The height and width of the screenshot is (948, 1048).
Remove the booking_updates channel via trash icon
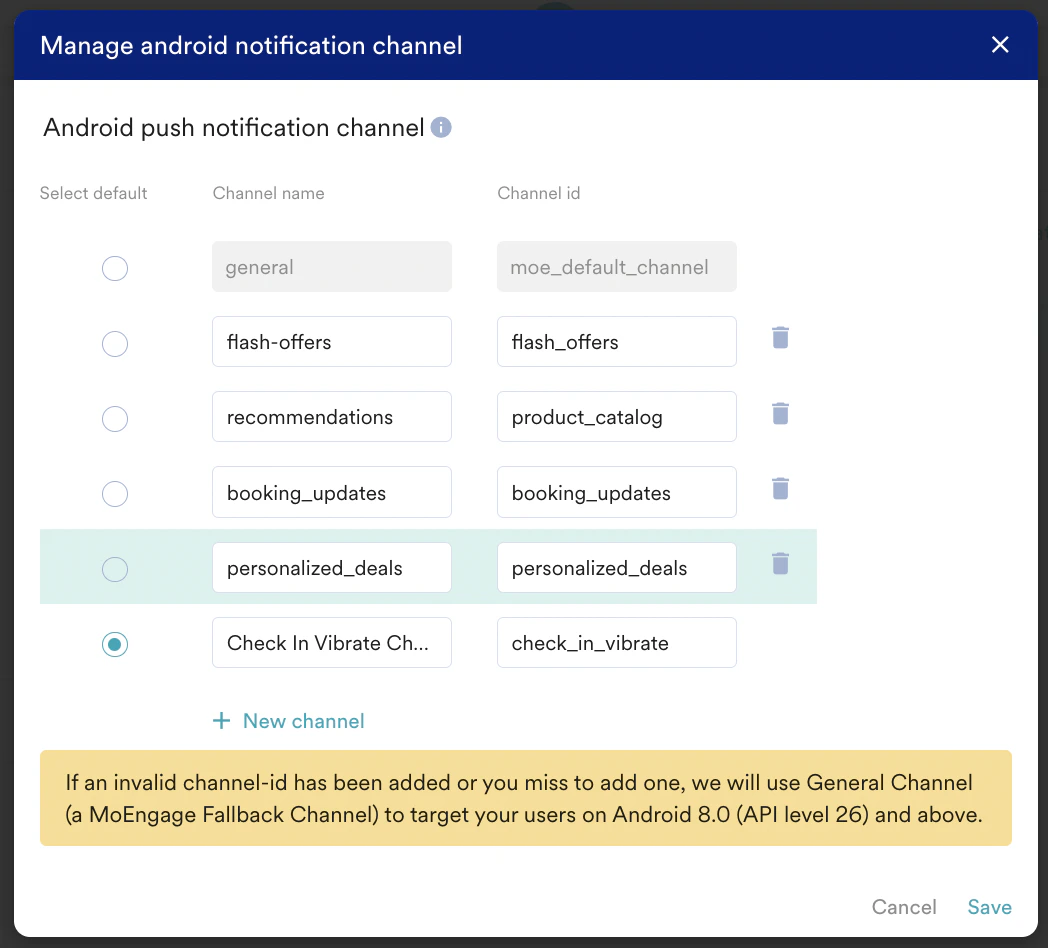pos(780,489)
